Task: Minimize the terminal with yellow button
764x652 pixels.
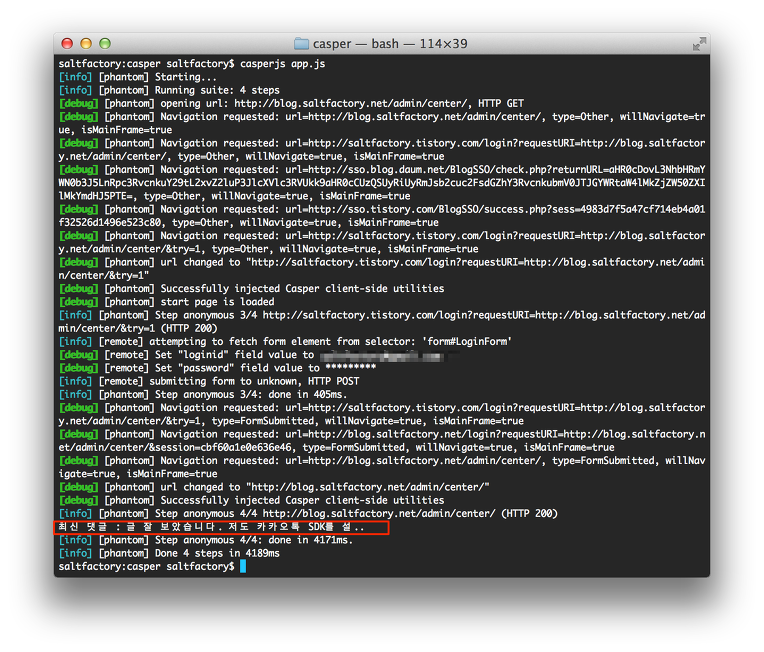Action: coord(86,43)
